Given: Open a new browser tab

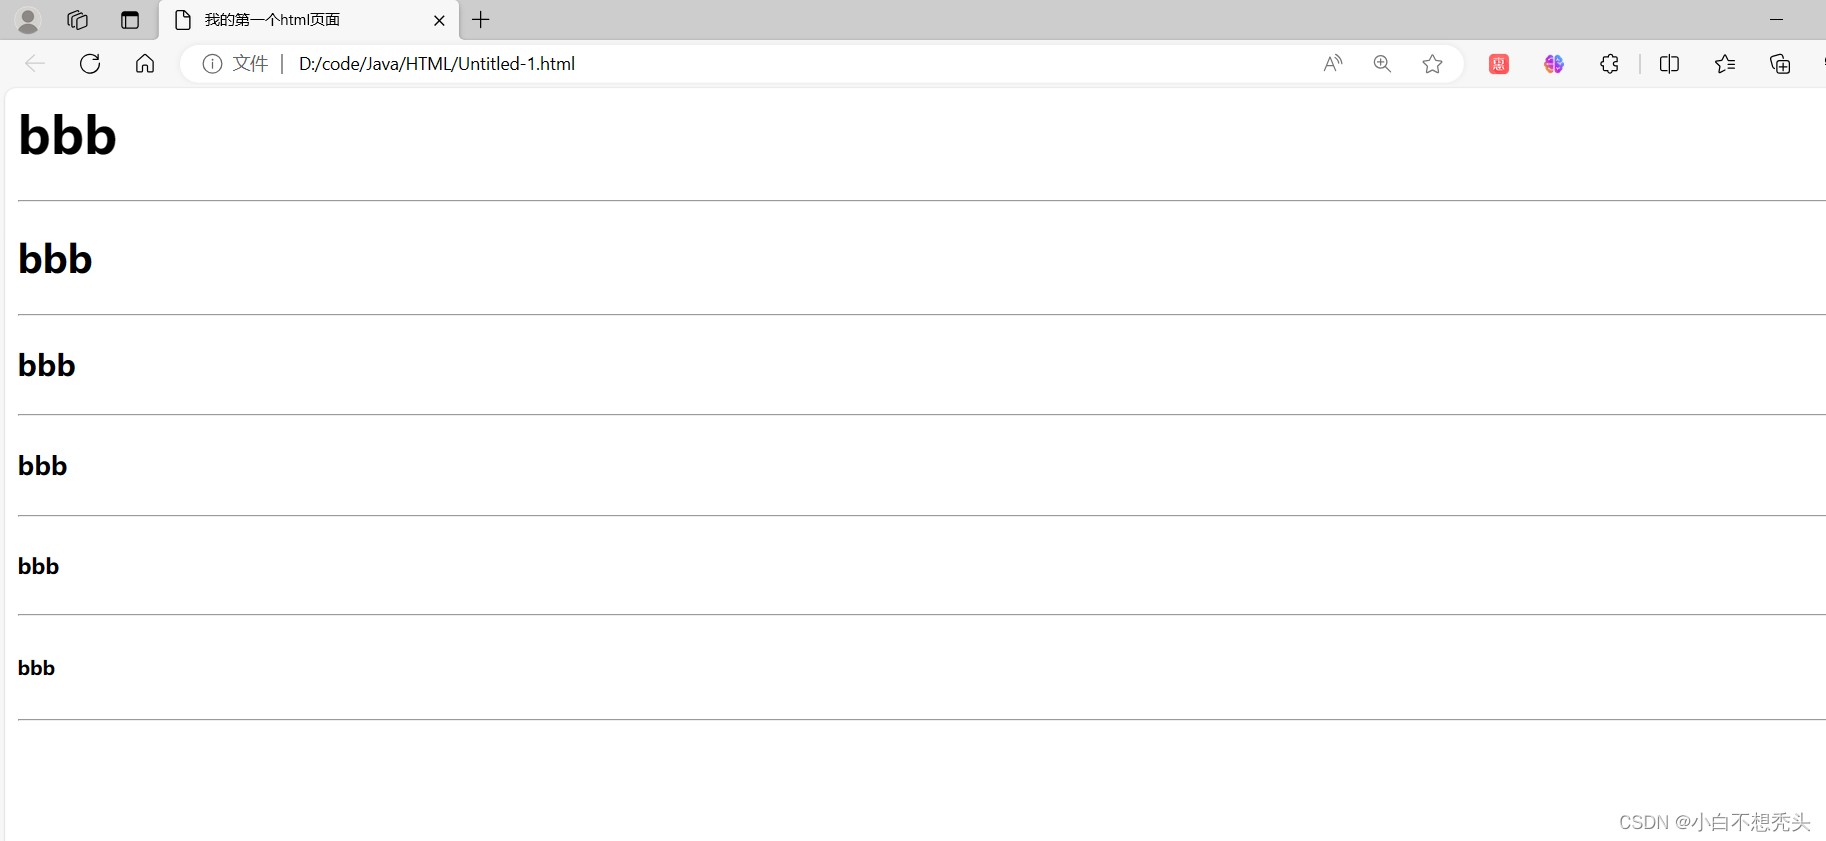Looking at the screenshot, I should 481,20.
